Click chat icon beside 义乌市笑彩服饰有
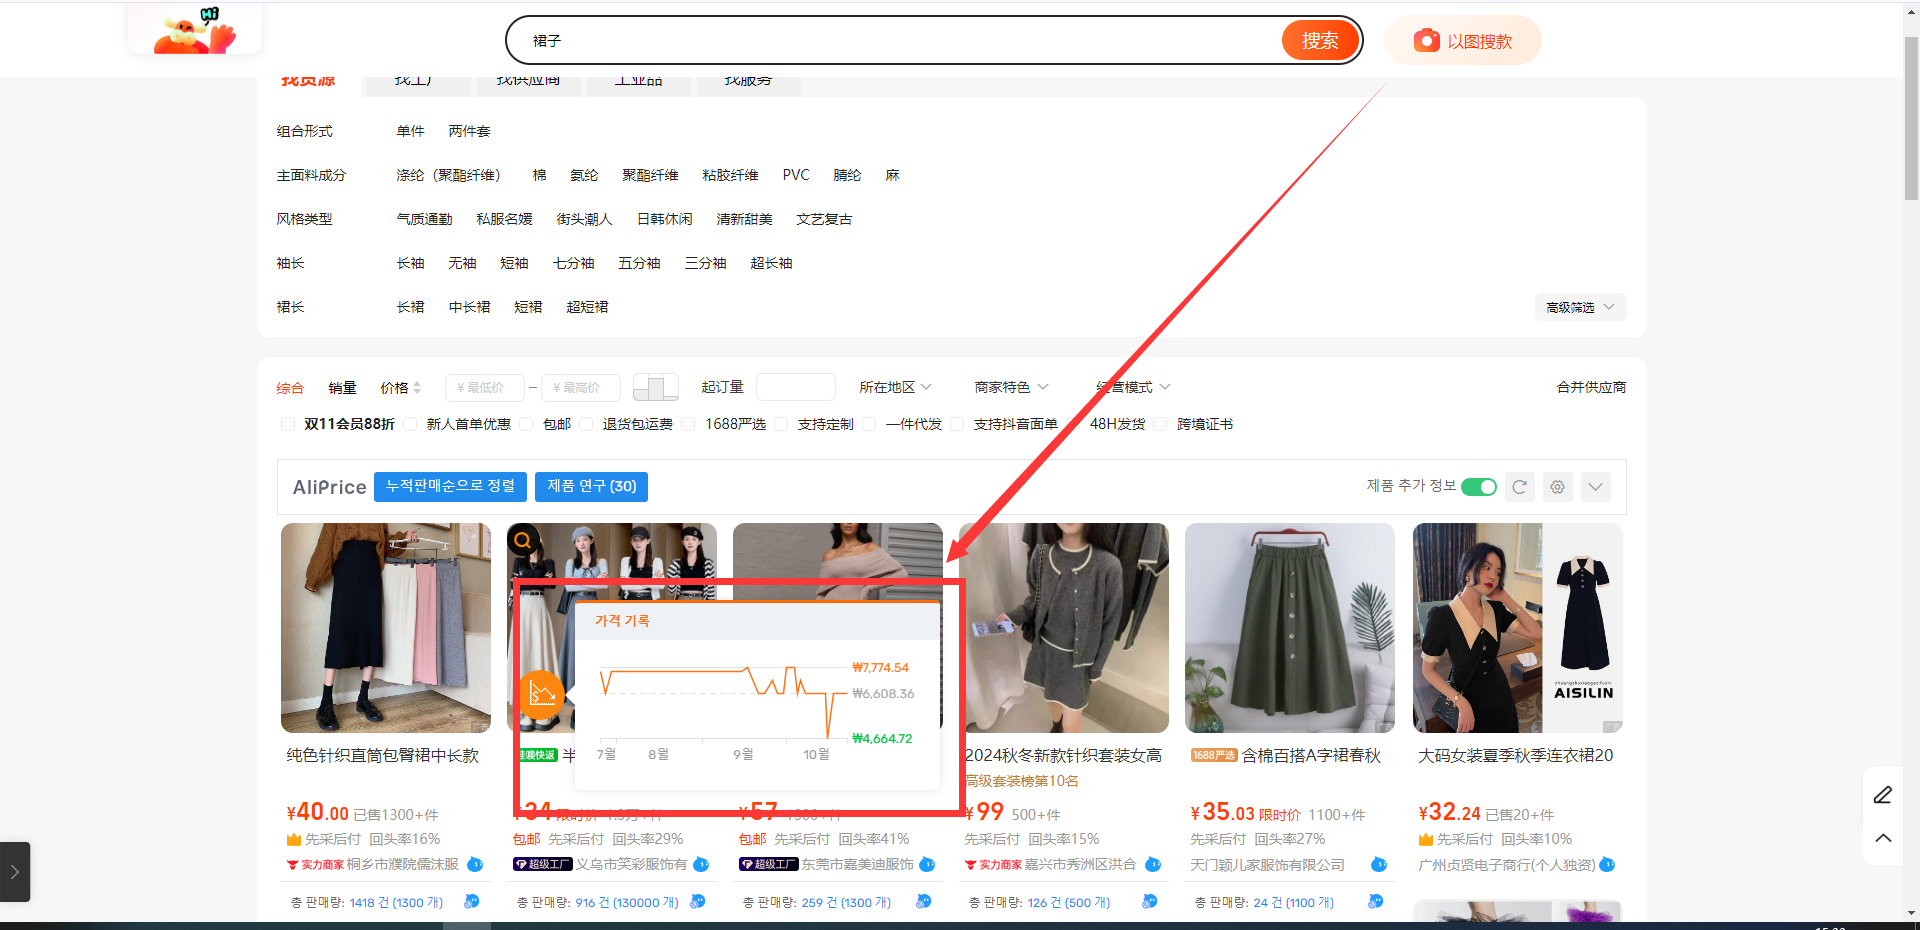The width and height of the screenshot is (1920, 930). 701,864
